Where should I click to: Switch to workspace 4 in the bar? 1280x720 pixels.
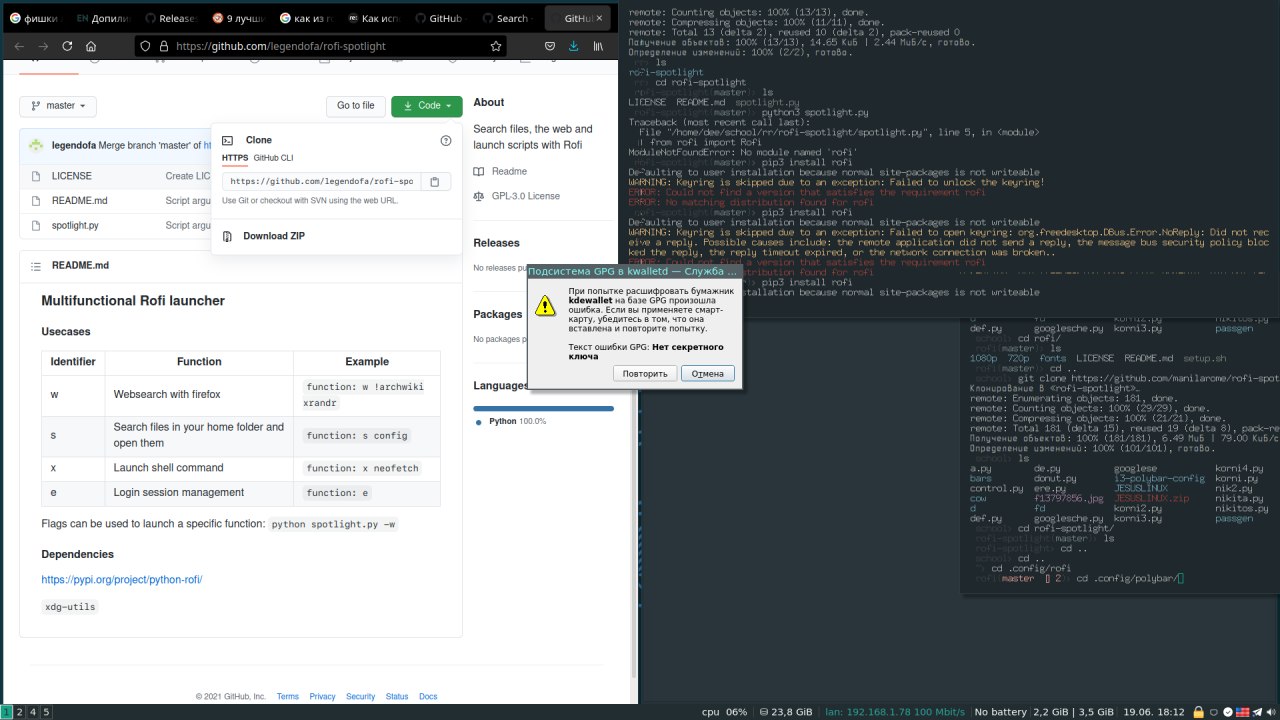coord(33,712)
